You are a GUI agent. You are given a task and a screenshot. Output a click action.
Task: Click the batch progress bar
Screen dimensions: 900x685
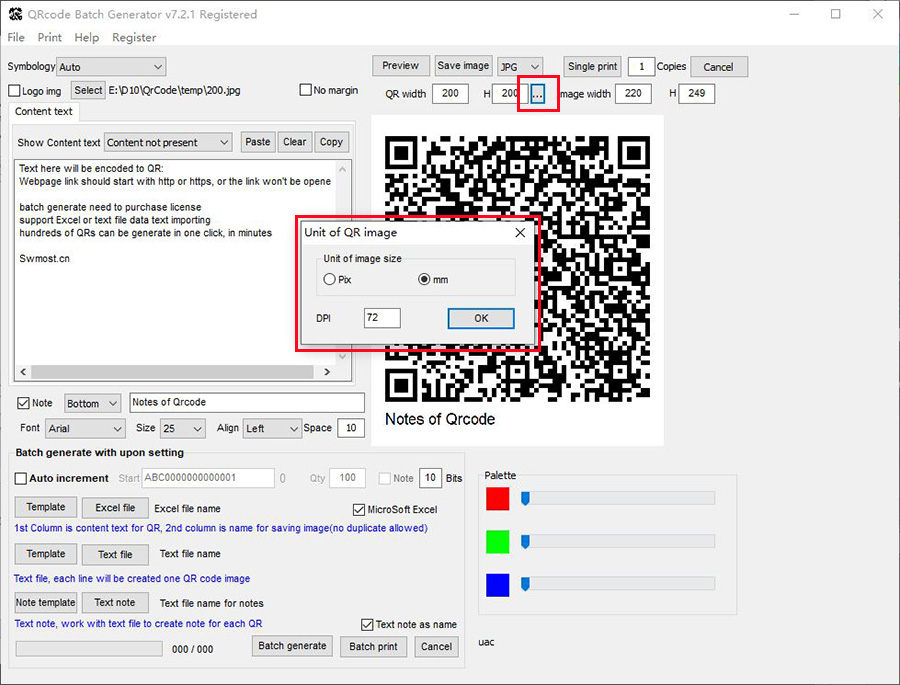89,649
